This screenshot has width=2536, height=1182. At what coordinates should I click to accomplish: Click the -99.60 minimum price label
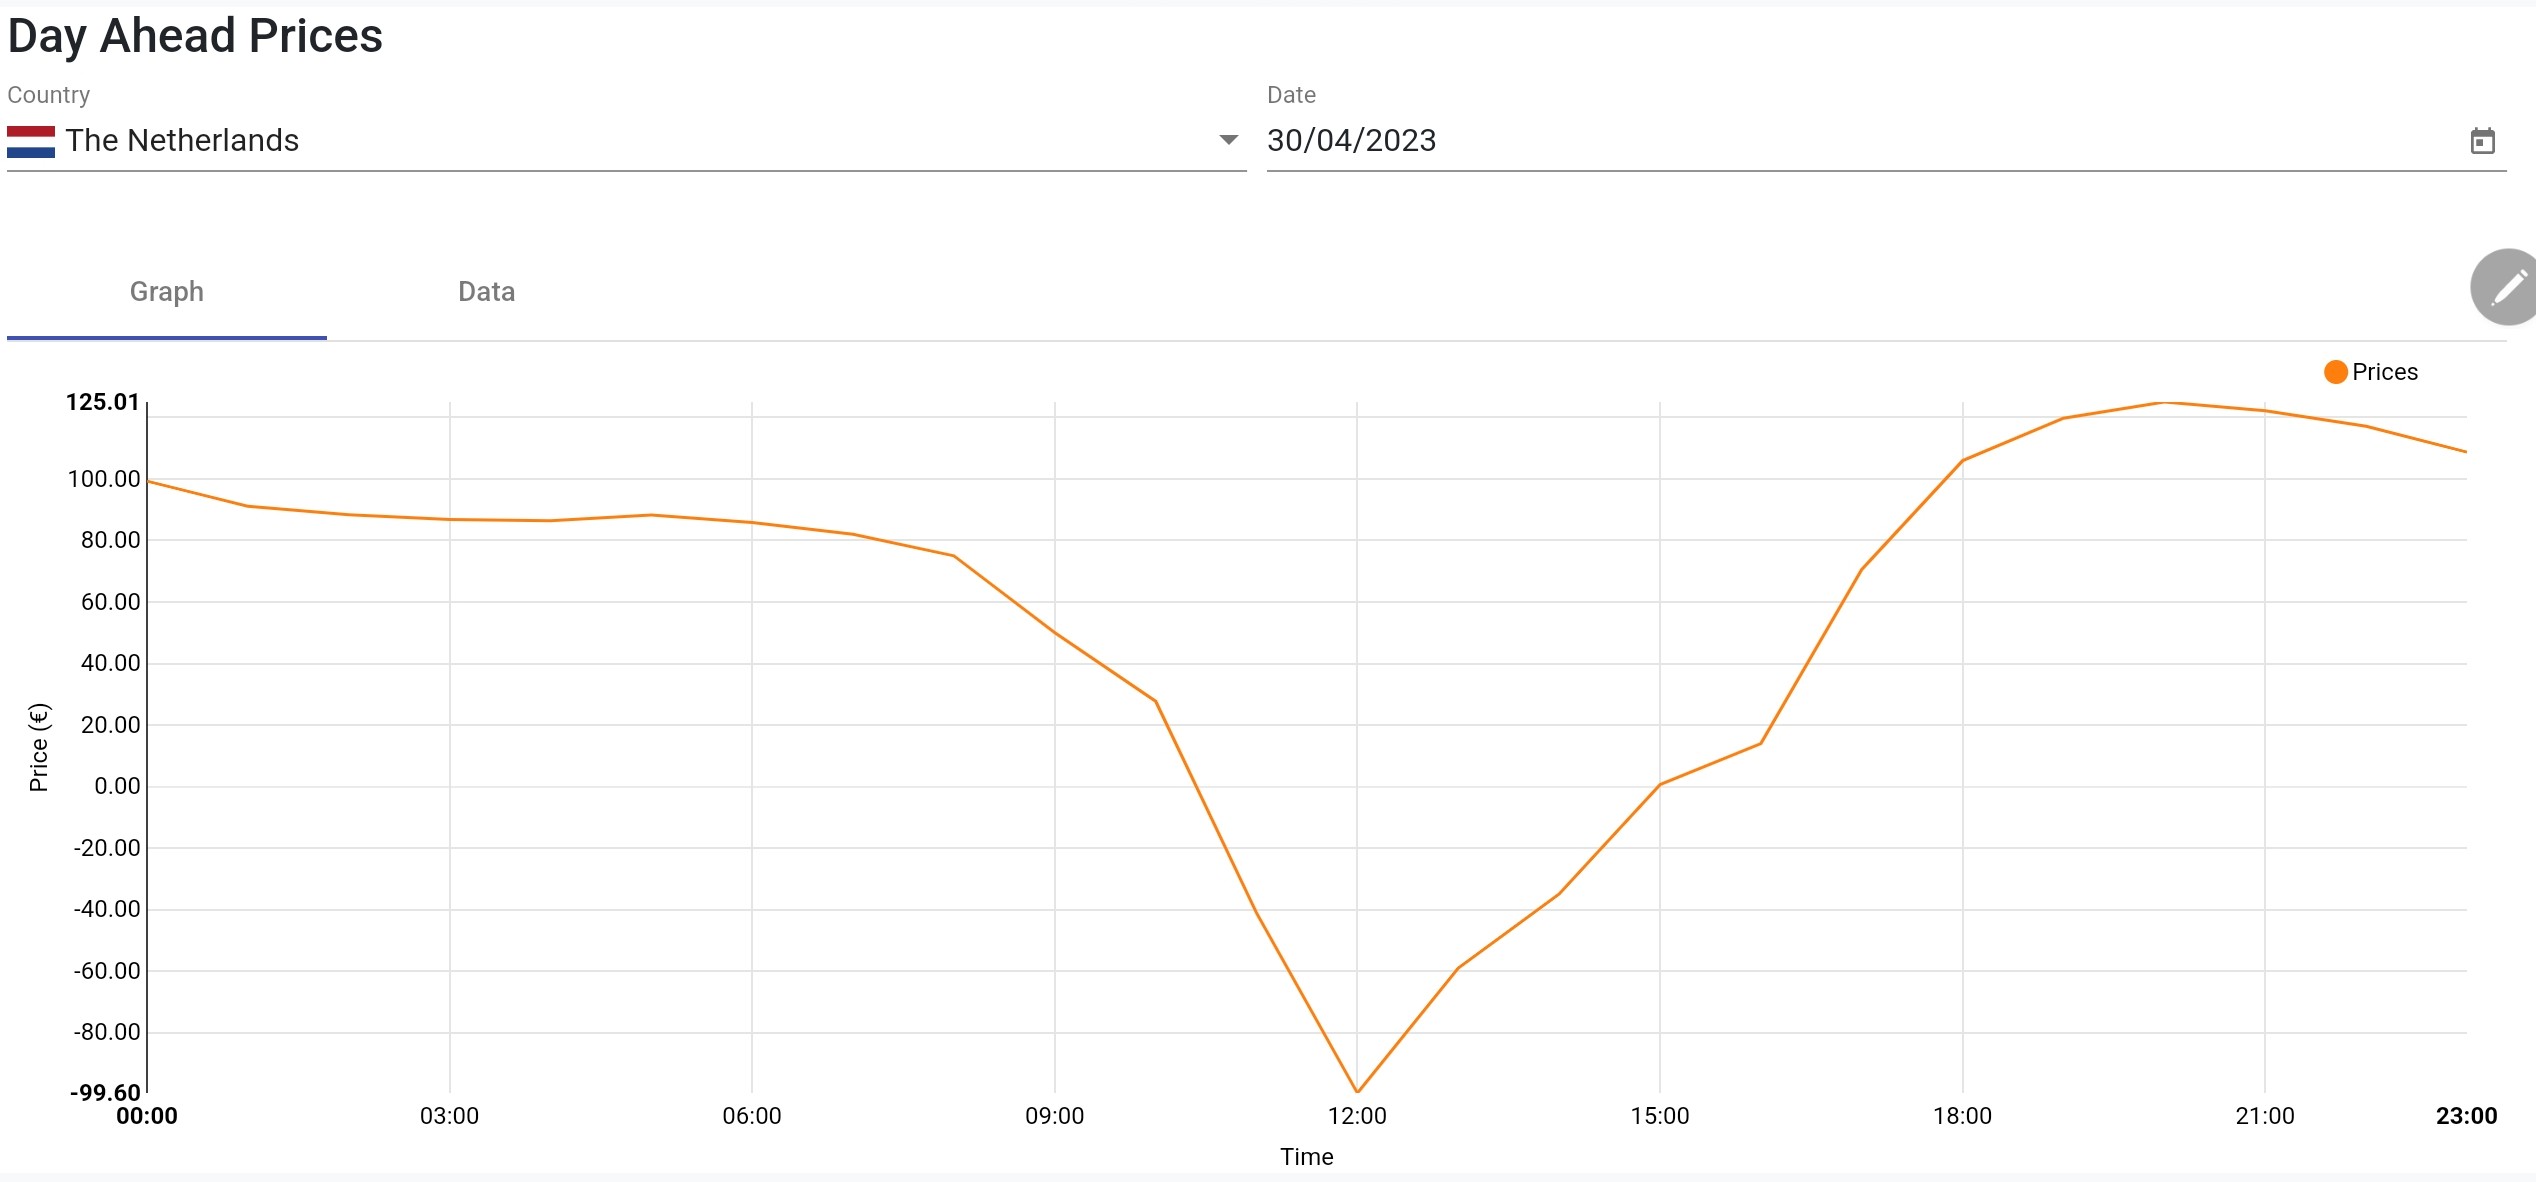(105, 1092)
